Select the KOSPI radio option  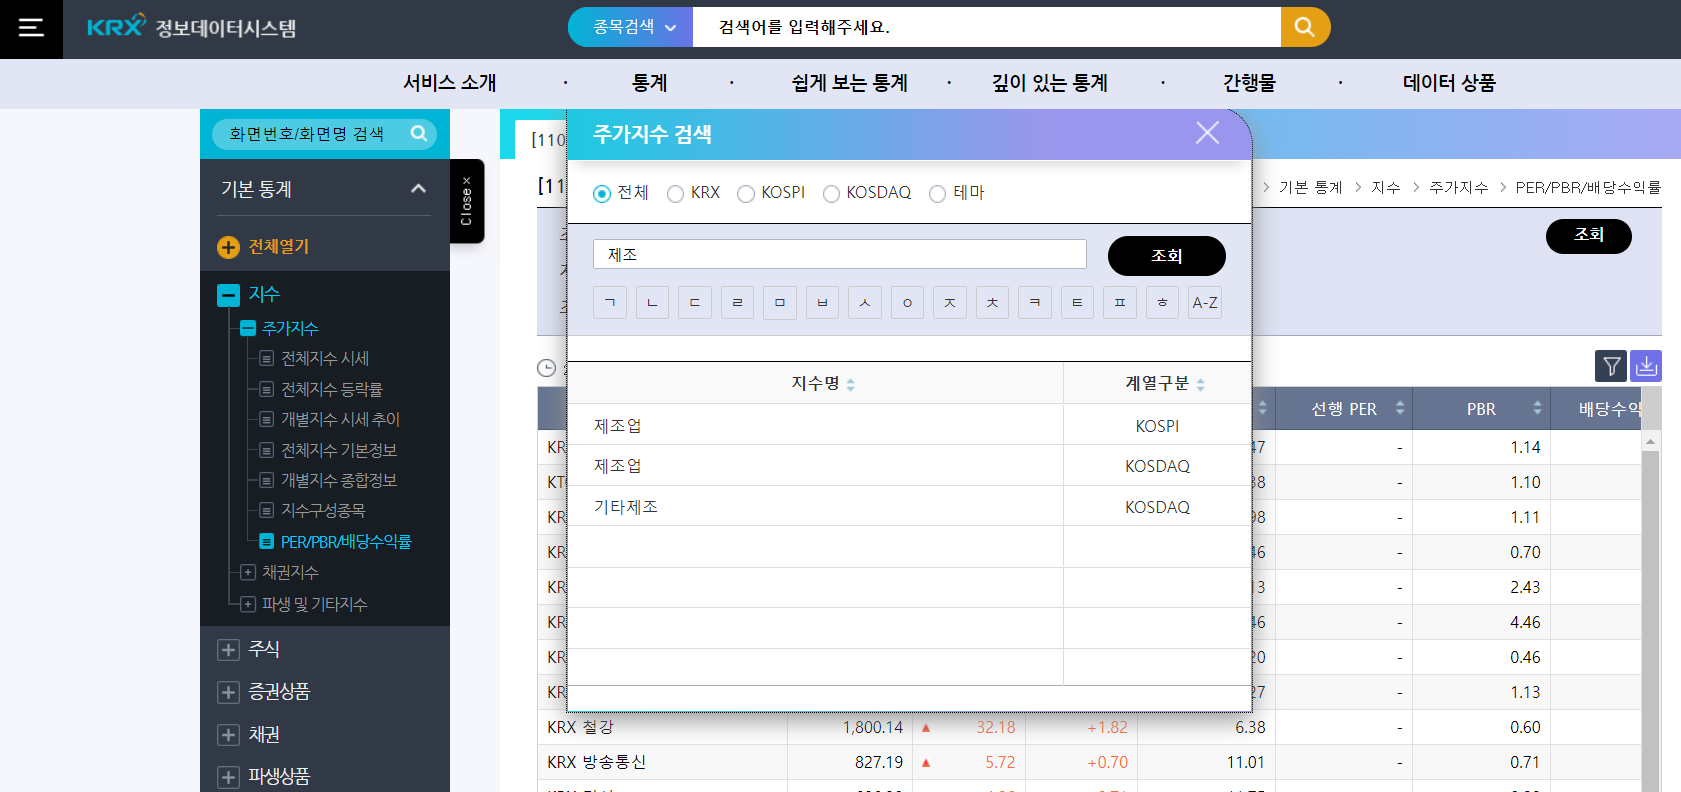click(x=746, y=194)
